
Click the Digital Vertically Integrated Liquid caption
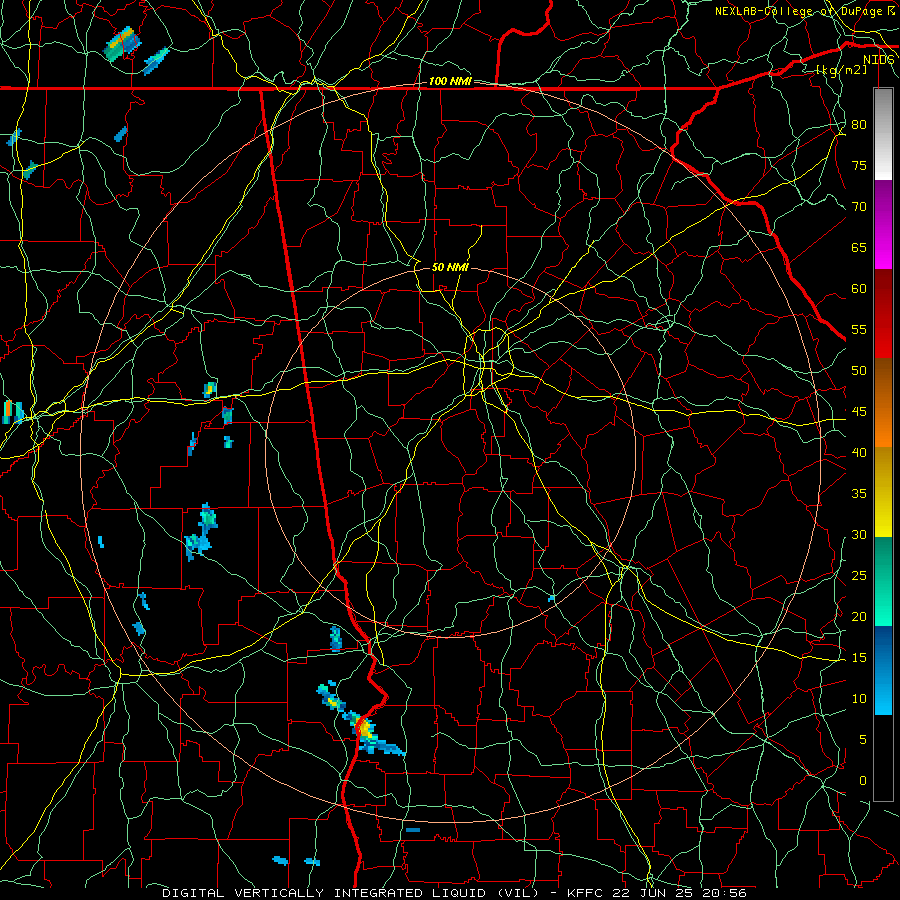point(454,893)
